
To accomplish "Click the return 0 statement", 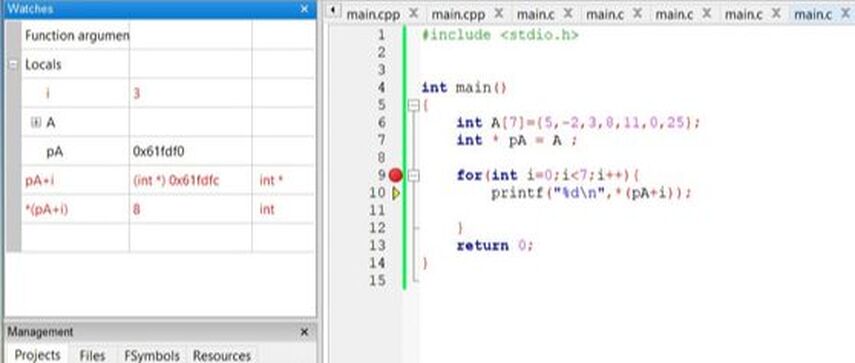I will point(494,246).
